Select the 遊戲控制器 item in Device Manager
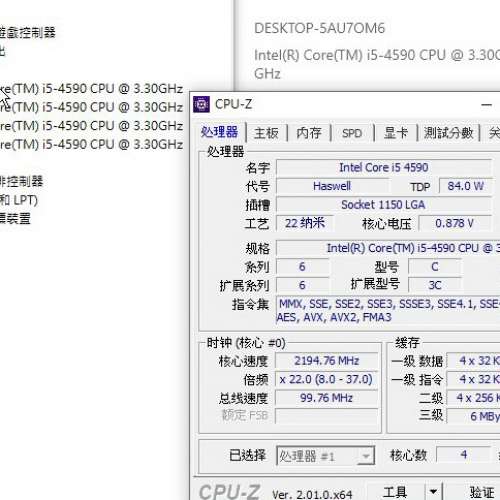 pos(28,32)
